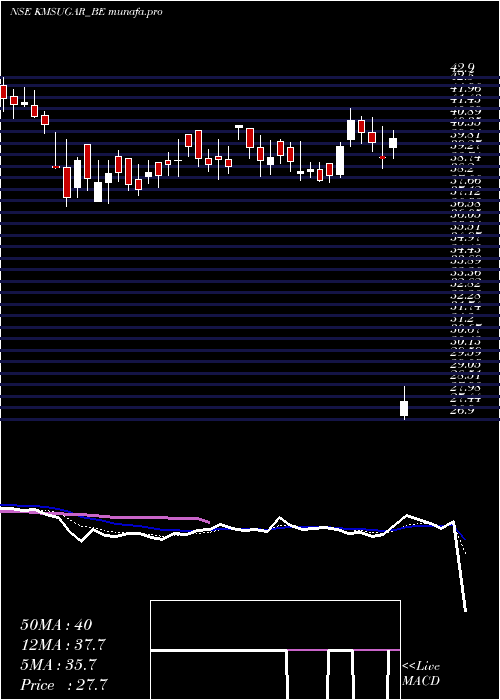Screen dimensions: 500x700
Task: Click the 31.2 price axis label
Action: [x=462, y=319]
